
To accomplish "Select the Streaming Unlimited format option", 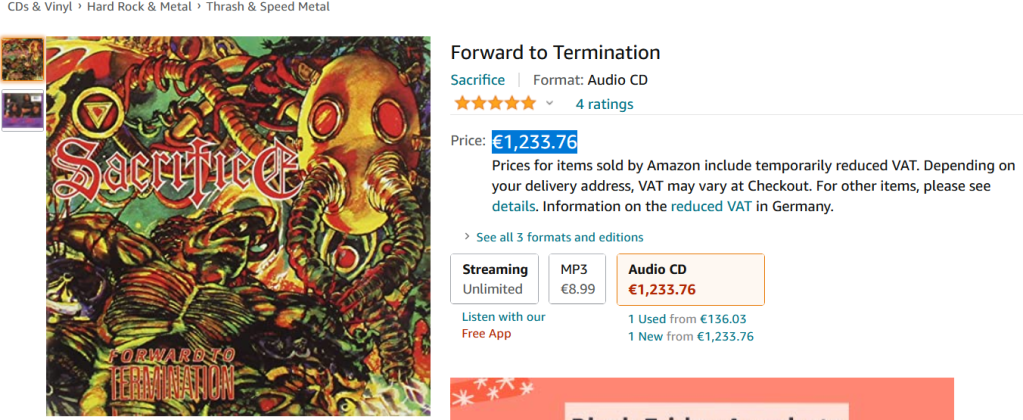I will pyautogui.click(x=494, y=279).
